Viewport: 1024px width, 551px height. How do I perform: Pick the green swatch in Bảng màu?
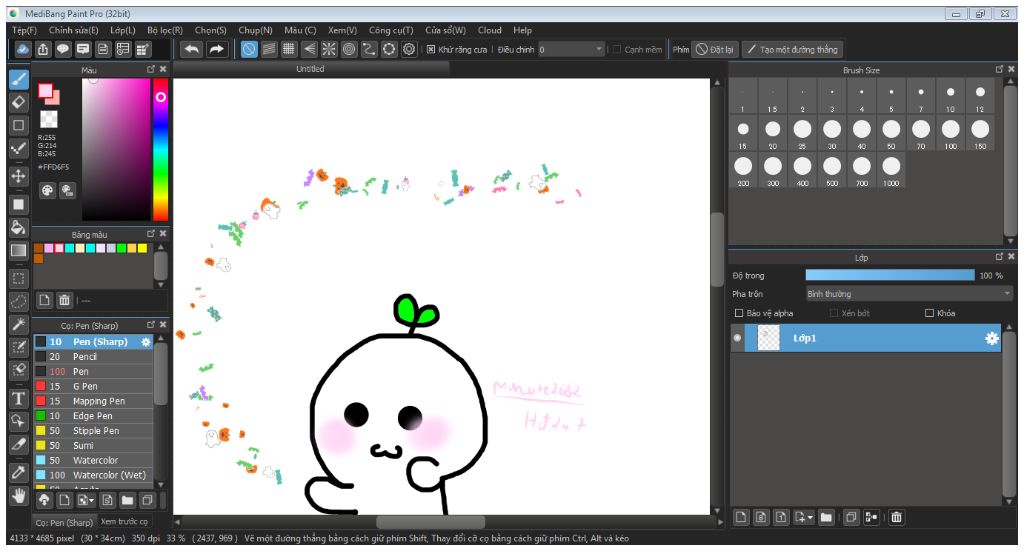tap(121, 248)
